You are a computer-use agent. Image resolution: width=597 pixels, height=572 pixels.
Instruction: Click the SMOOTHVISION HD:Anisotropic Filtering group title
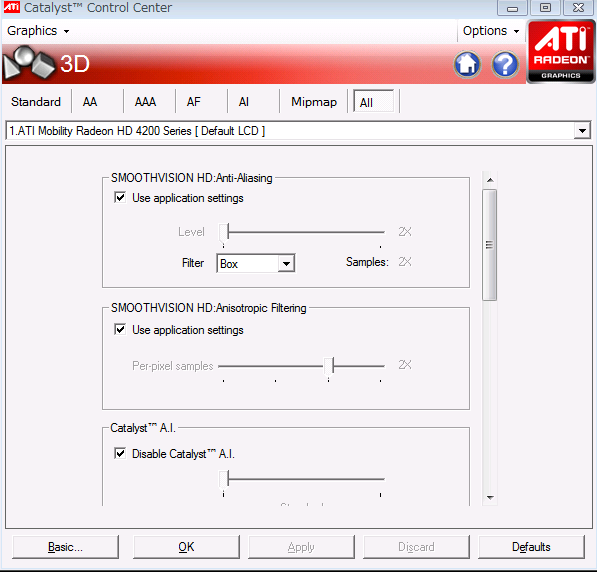click(x=209, y=308)
